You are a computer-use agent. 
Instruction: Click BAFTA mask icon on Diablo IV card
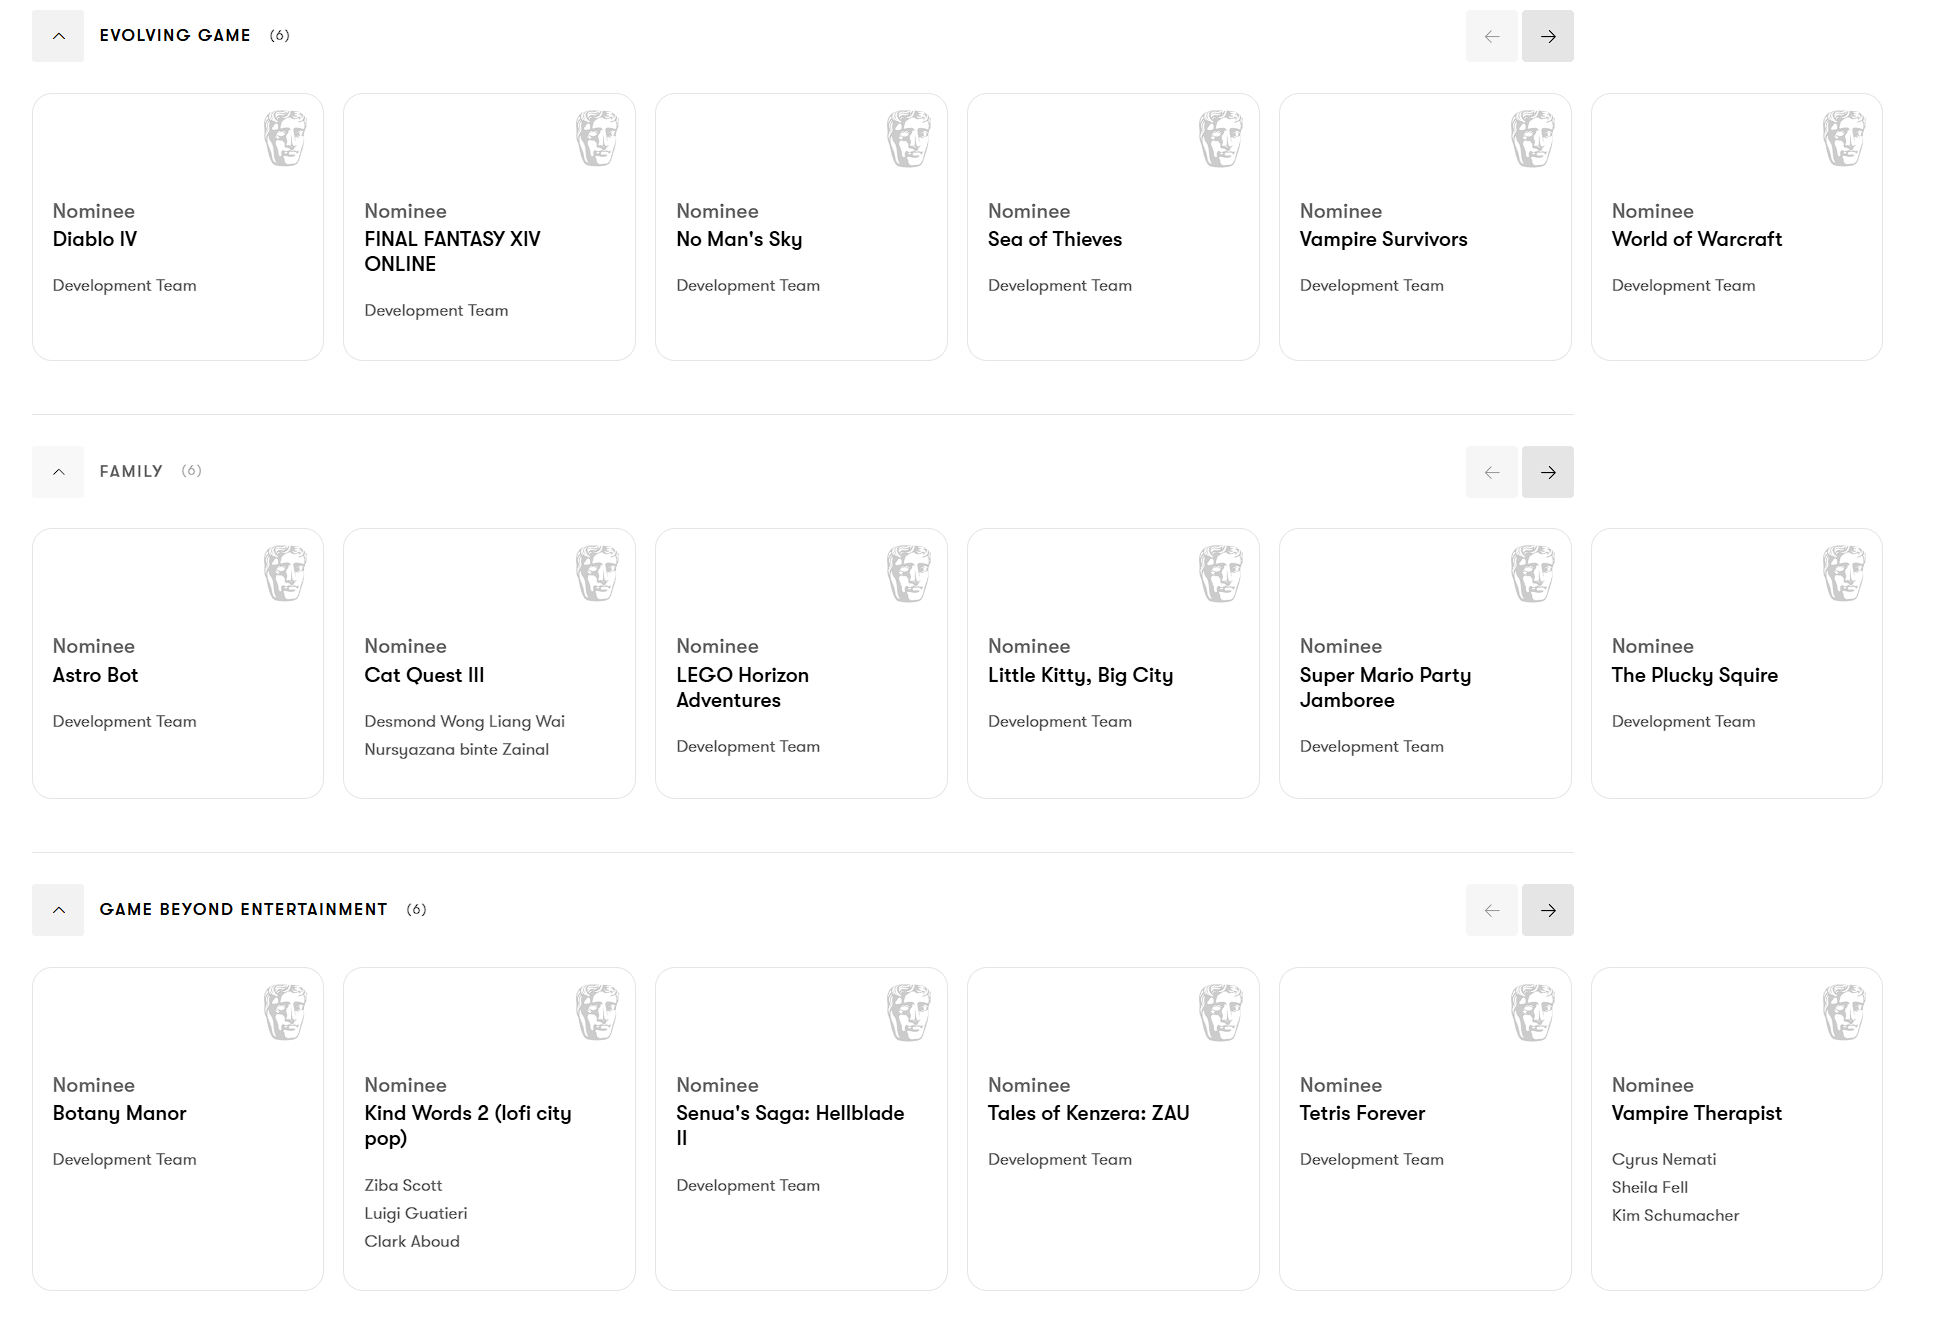(285, 138)
